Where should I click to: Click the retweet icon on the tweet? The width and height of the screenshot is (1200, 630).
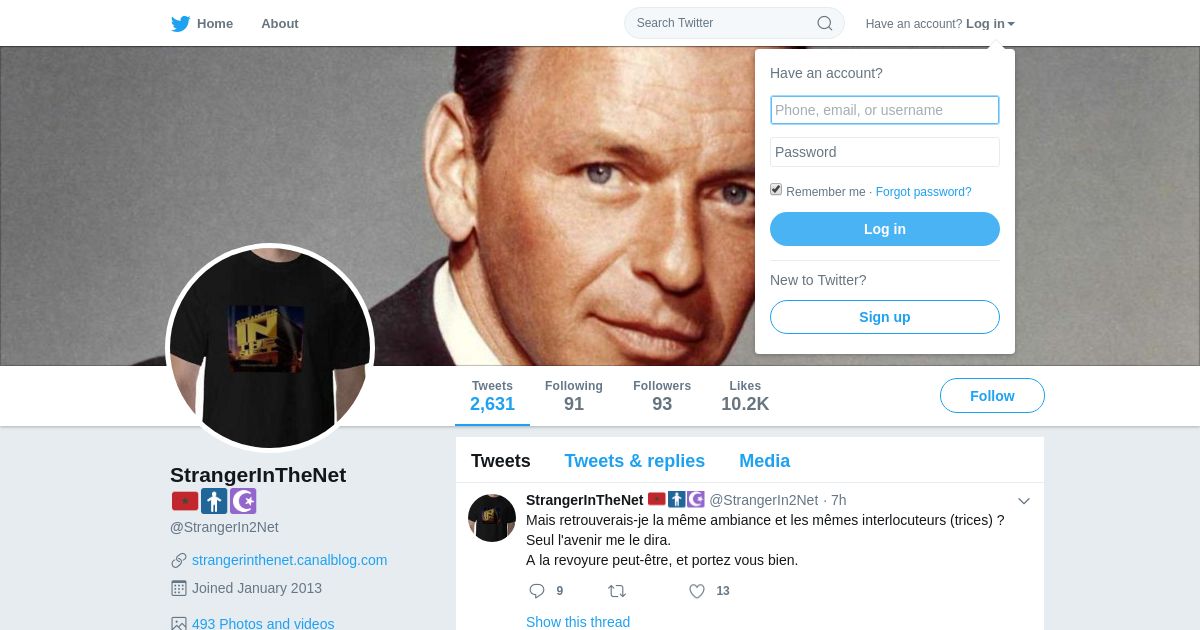pos(617,591)
